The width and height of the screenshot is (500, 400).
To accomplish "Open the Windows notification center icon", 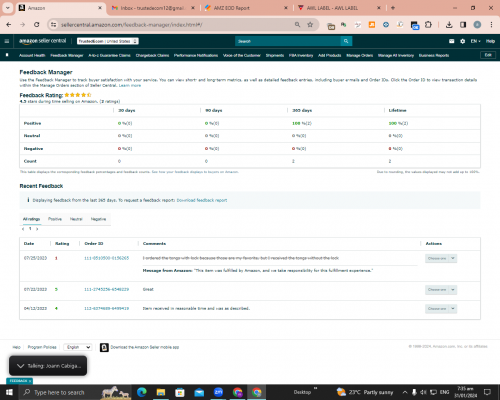I will click(x=487, y=392).
